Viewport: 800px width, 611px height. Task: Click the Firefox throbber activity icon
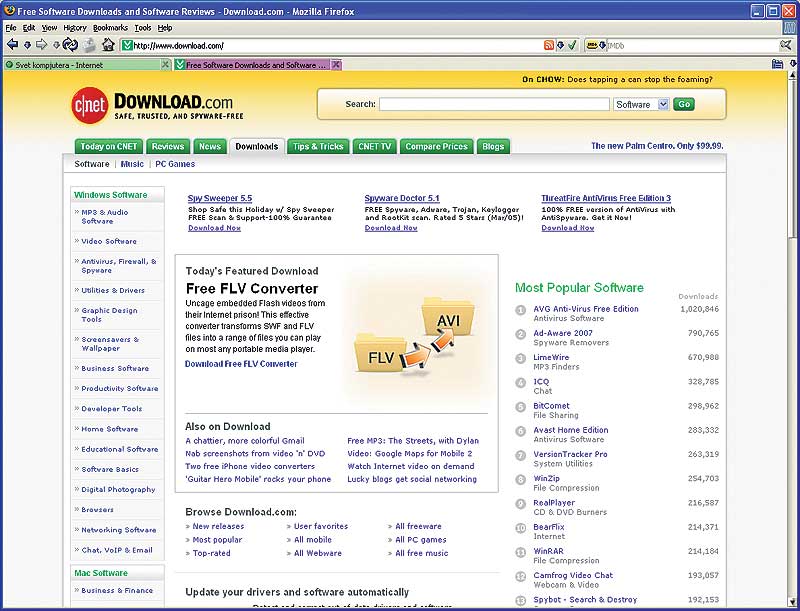790,28
